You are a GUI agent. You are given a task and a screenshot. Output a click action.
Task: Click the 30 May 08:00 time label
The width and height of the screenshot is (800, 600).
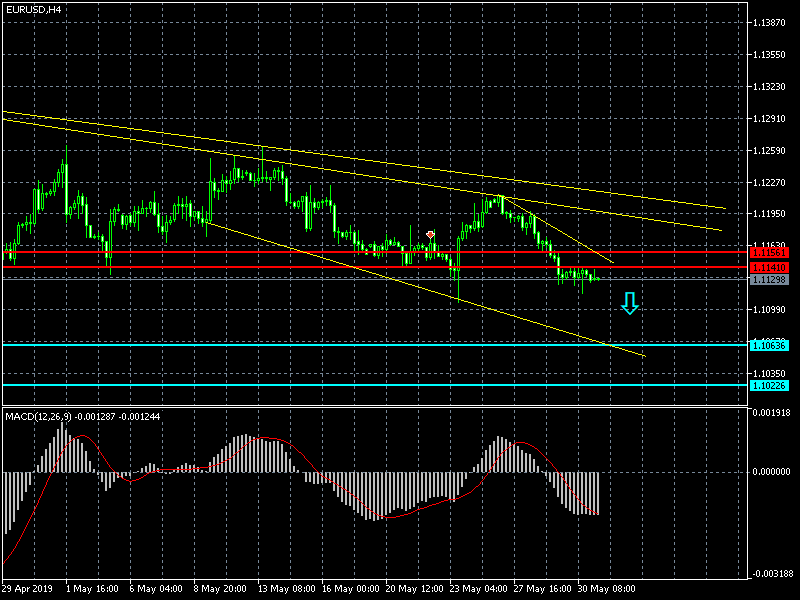point(607,589)
